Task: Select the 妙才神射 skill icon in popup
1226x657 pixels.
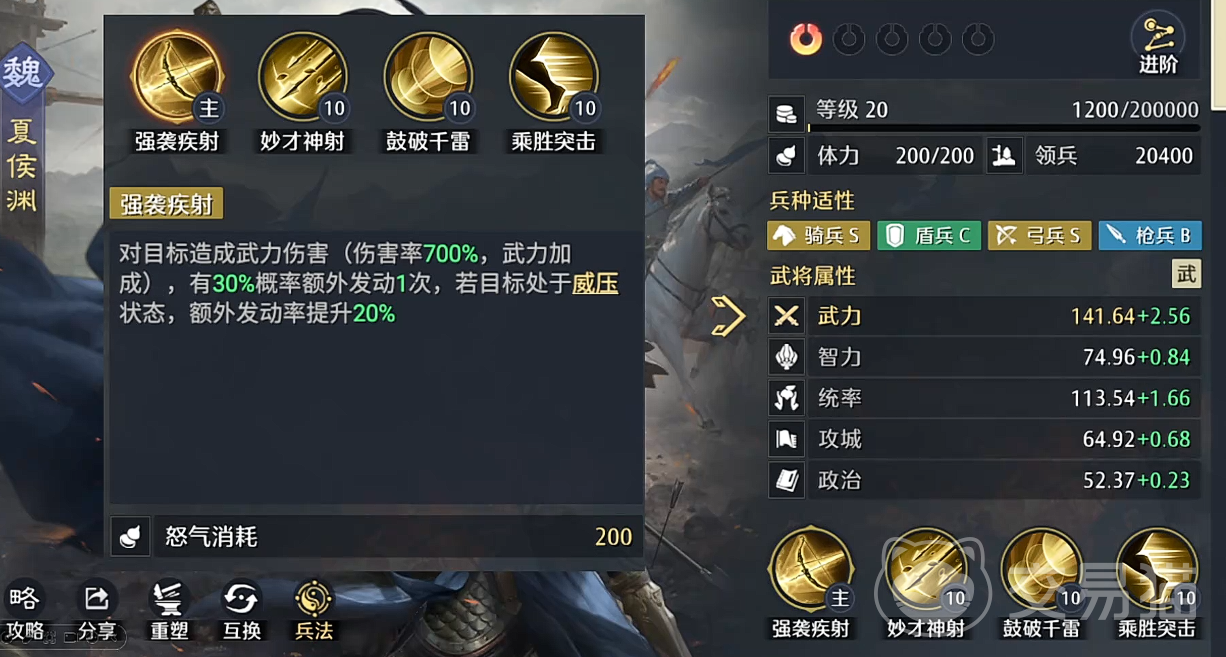Action: pyautogui.click(x=302, y=77)
